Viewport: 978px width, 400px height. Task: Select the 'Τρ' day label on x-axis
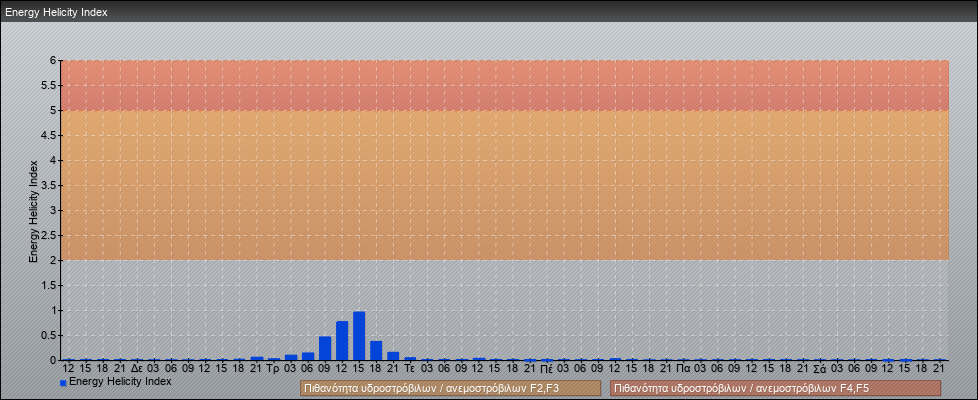click(273, 369)
